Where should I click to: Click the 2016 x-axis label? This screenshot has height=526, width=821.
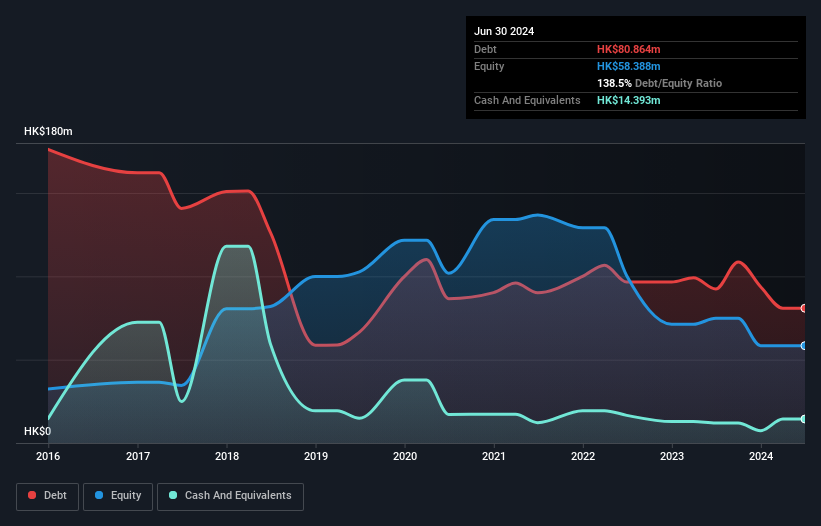click(x=48, y=456)
